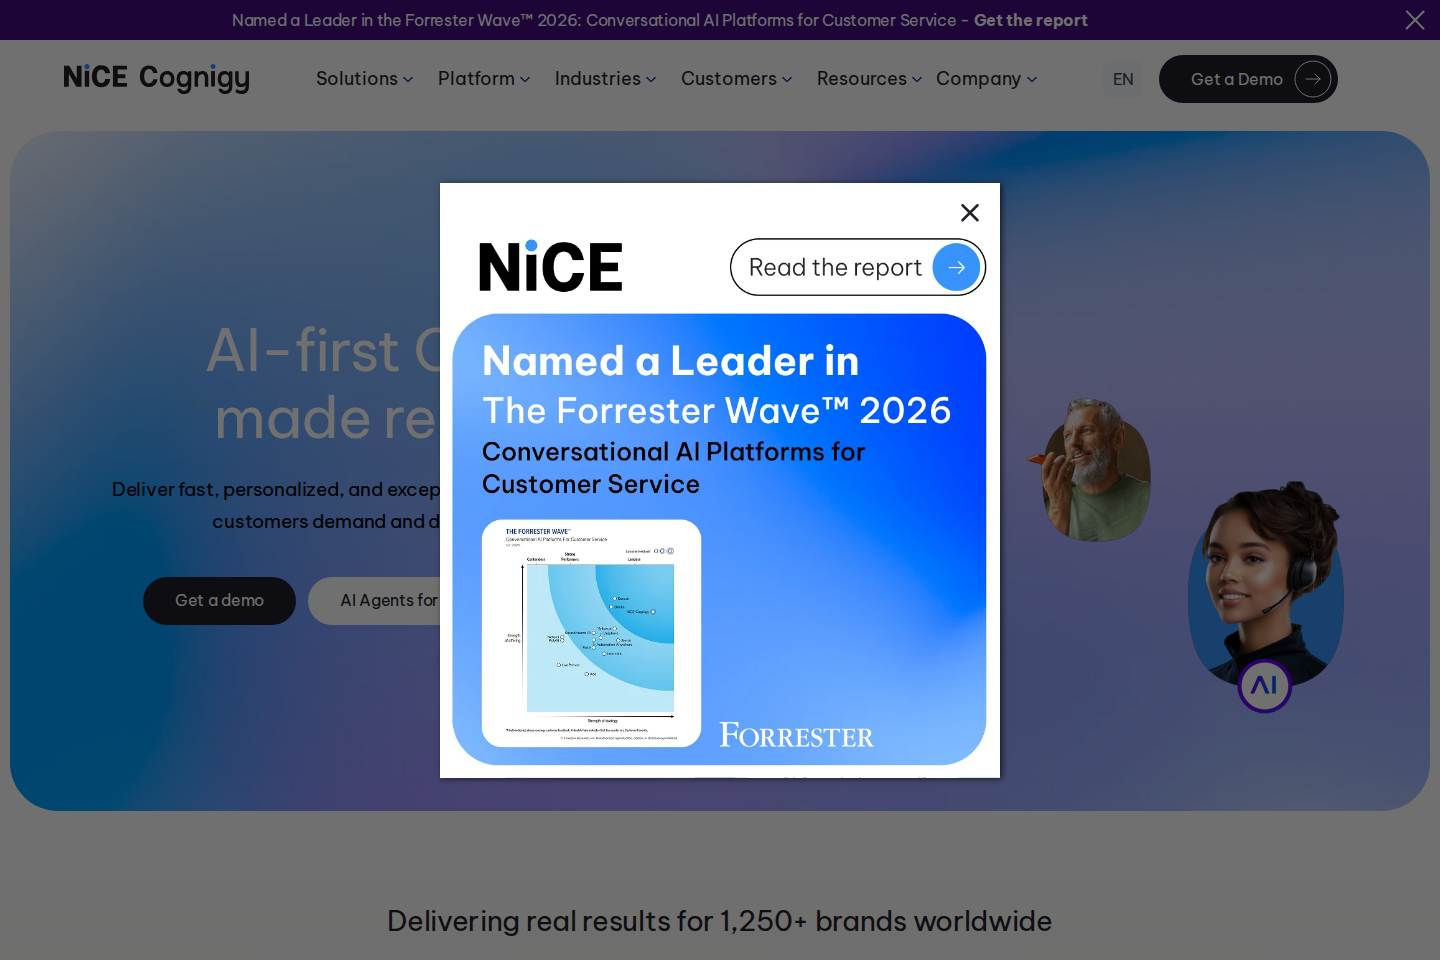Click the AI badge on agent portrait

click(x=1265, y=686)
